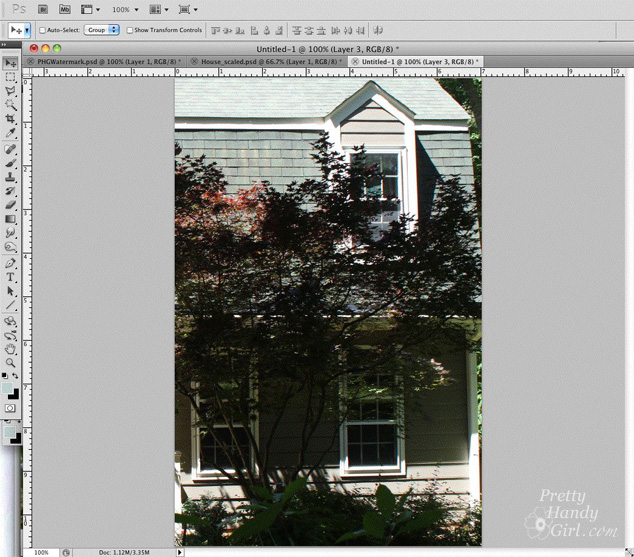Screen dimensions: 634x557
Task: Select the Hand tool
Action: (x=10, y=349)
